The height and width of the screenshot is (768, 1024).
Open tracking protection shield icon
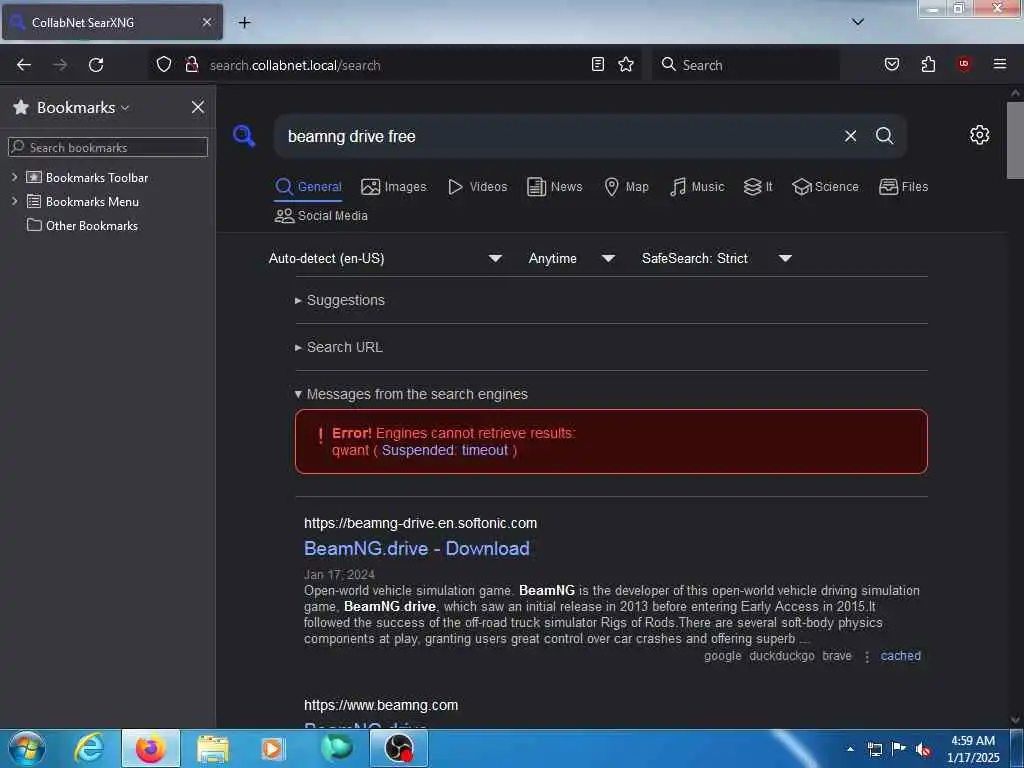click(164, 64)
